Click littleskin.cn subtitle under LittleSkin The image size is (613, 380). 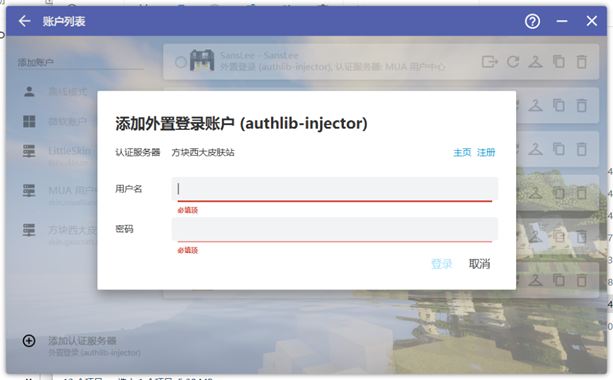coord(69,163)
